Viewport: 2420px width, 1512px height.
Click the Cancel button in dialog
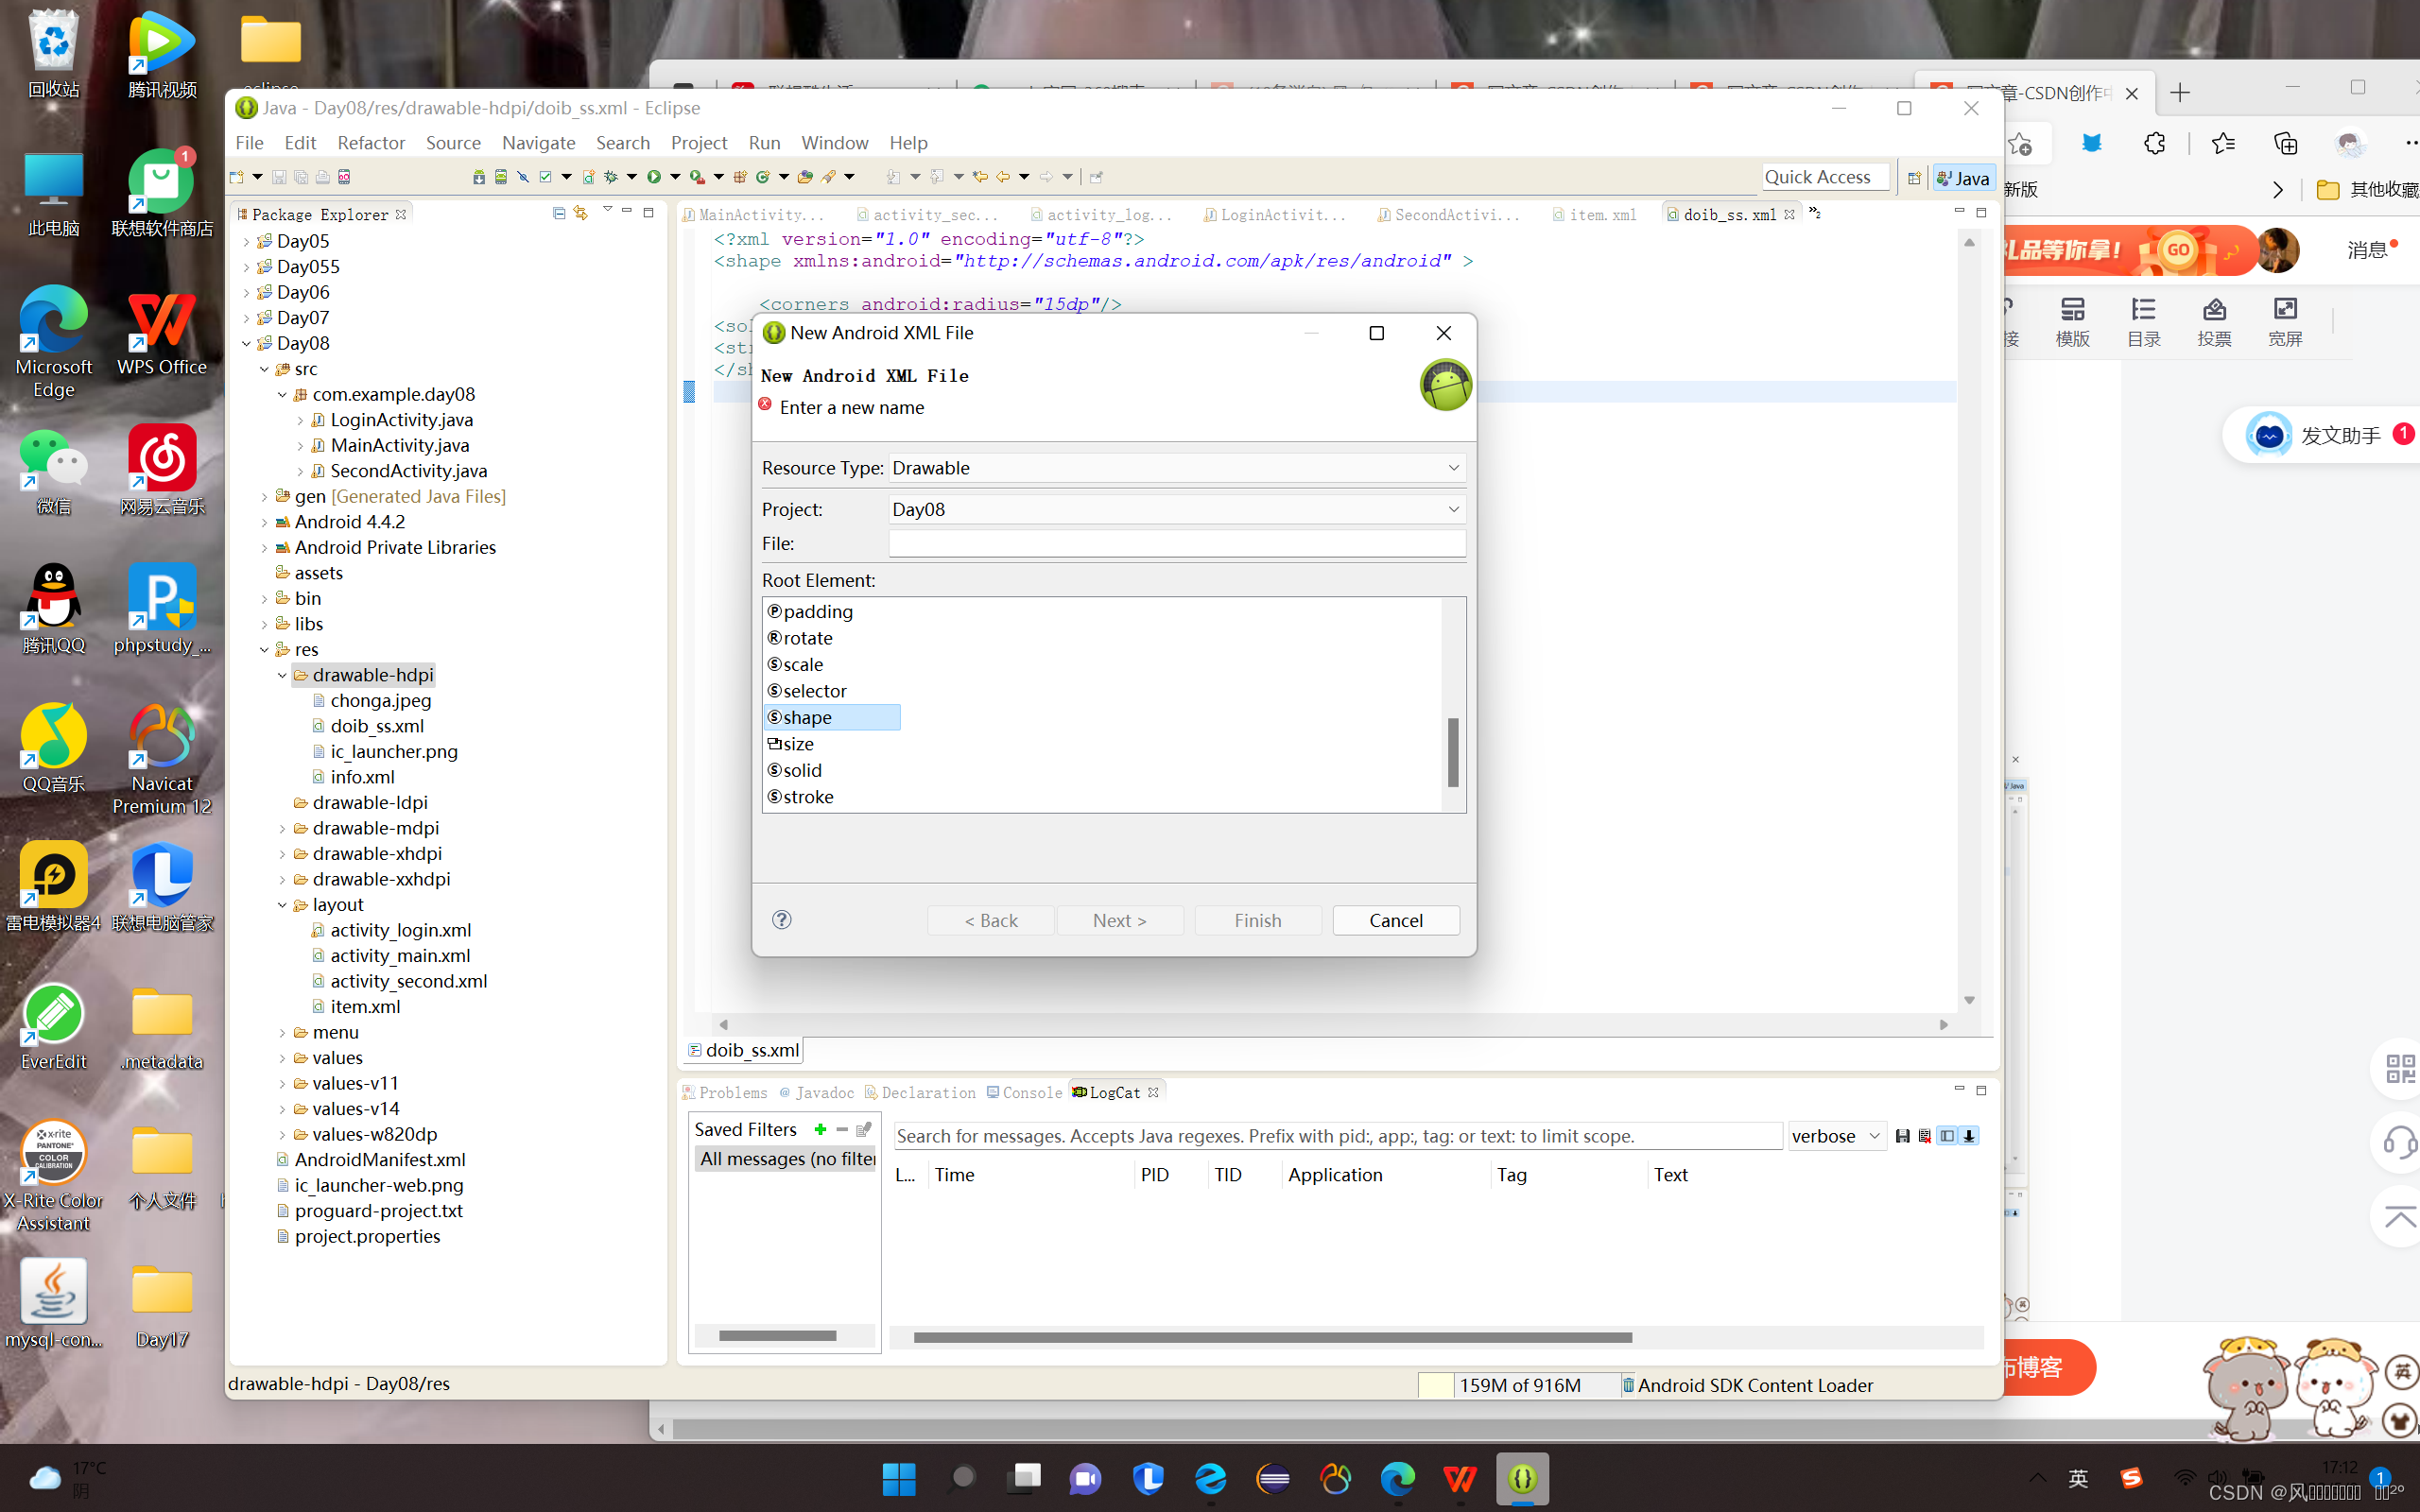tap(1395, 920)
